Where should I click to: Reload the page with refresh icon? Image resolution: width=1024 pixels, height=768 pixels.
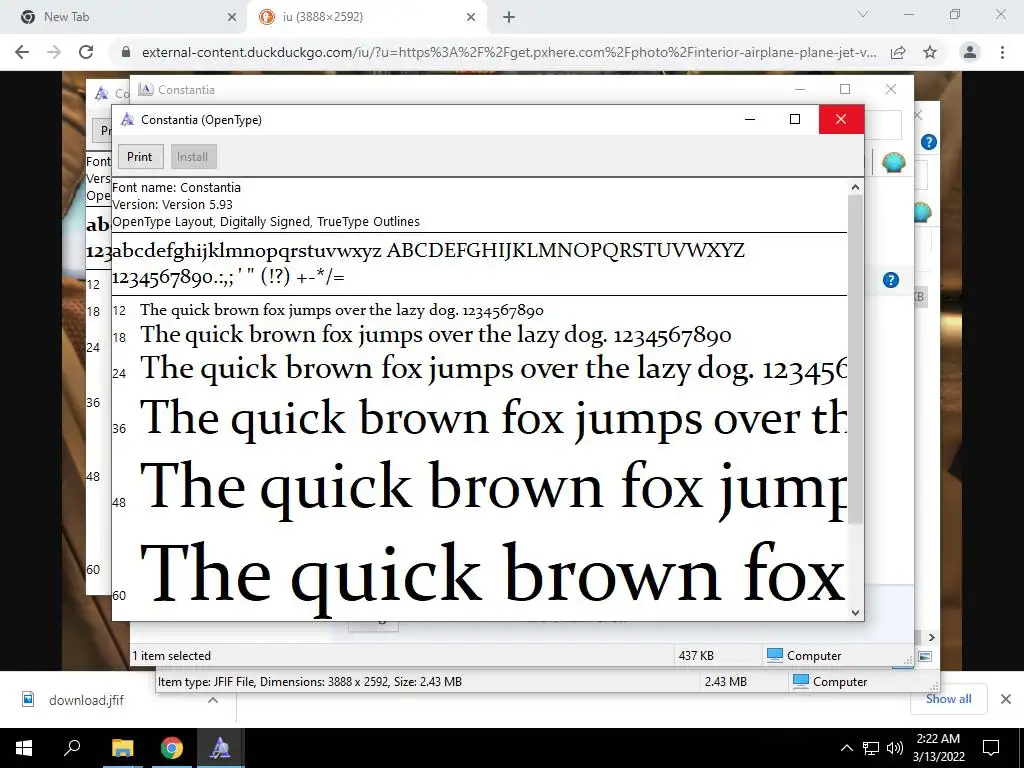pos(86,52)
